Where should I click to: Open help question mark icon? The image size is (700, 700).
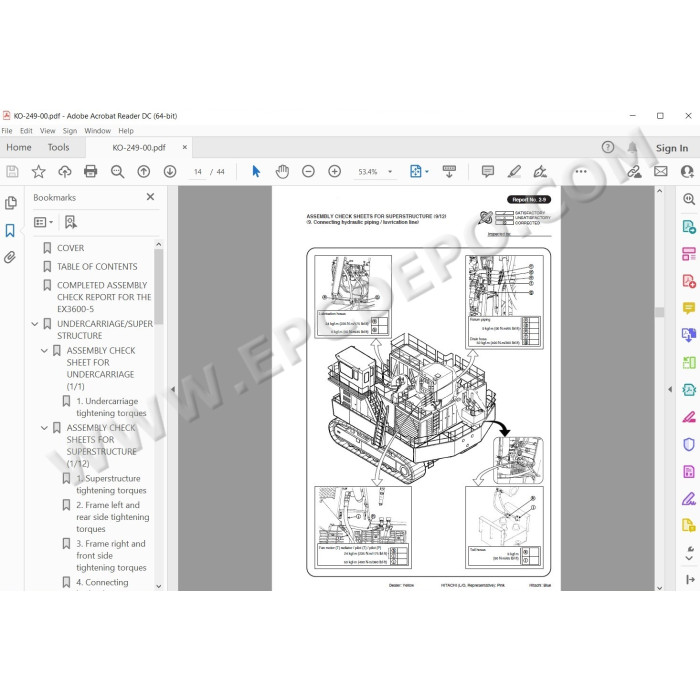pyautogui.click(x=608, y=147)
